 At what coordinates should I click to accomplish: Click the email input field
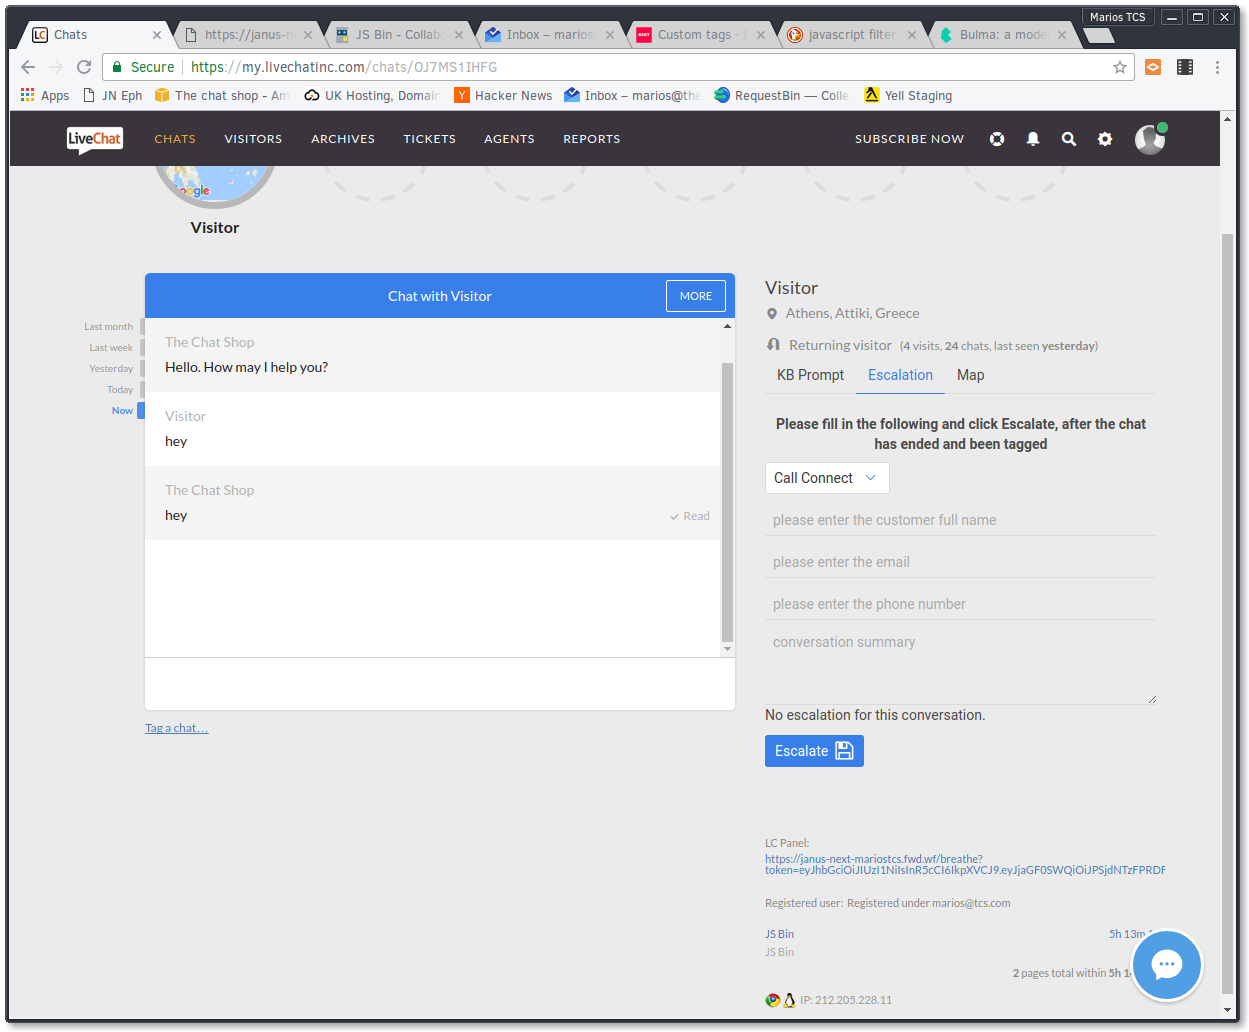[x=961, y=562]
